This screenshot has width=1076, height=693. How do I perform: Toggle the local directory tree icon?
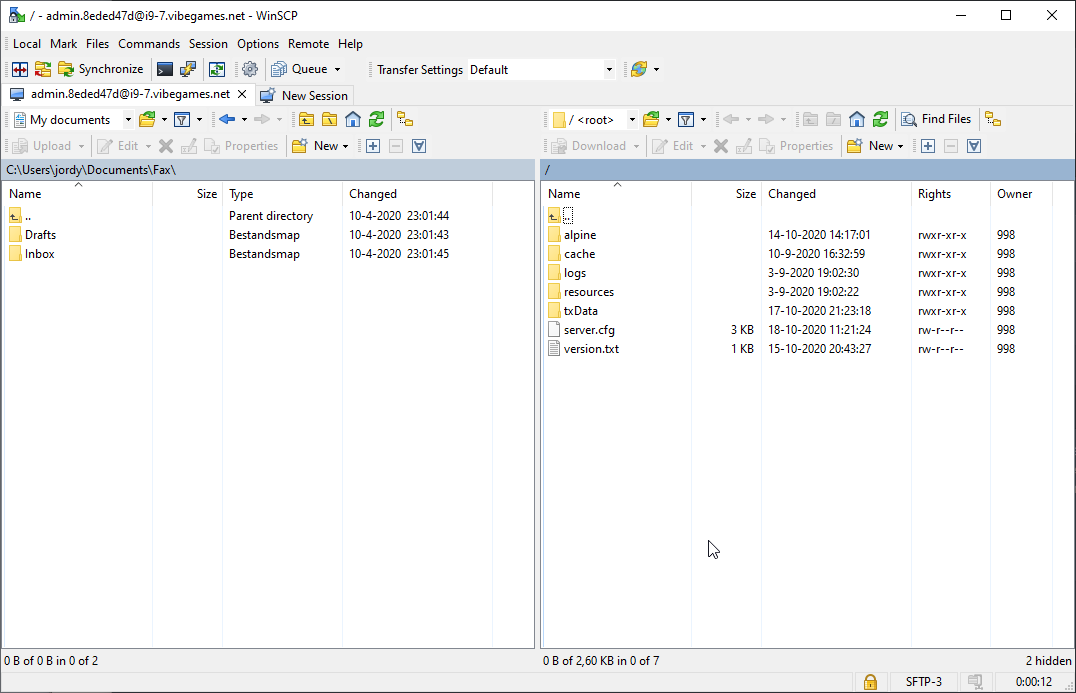coord(405,120)
